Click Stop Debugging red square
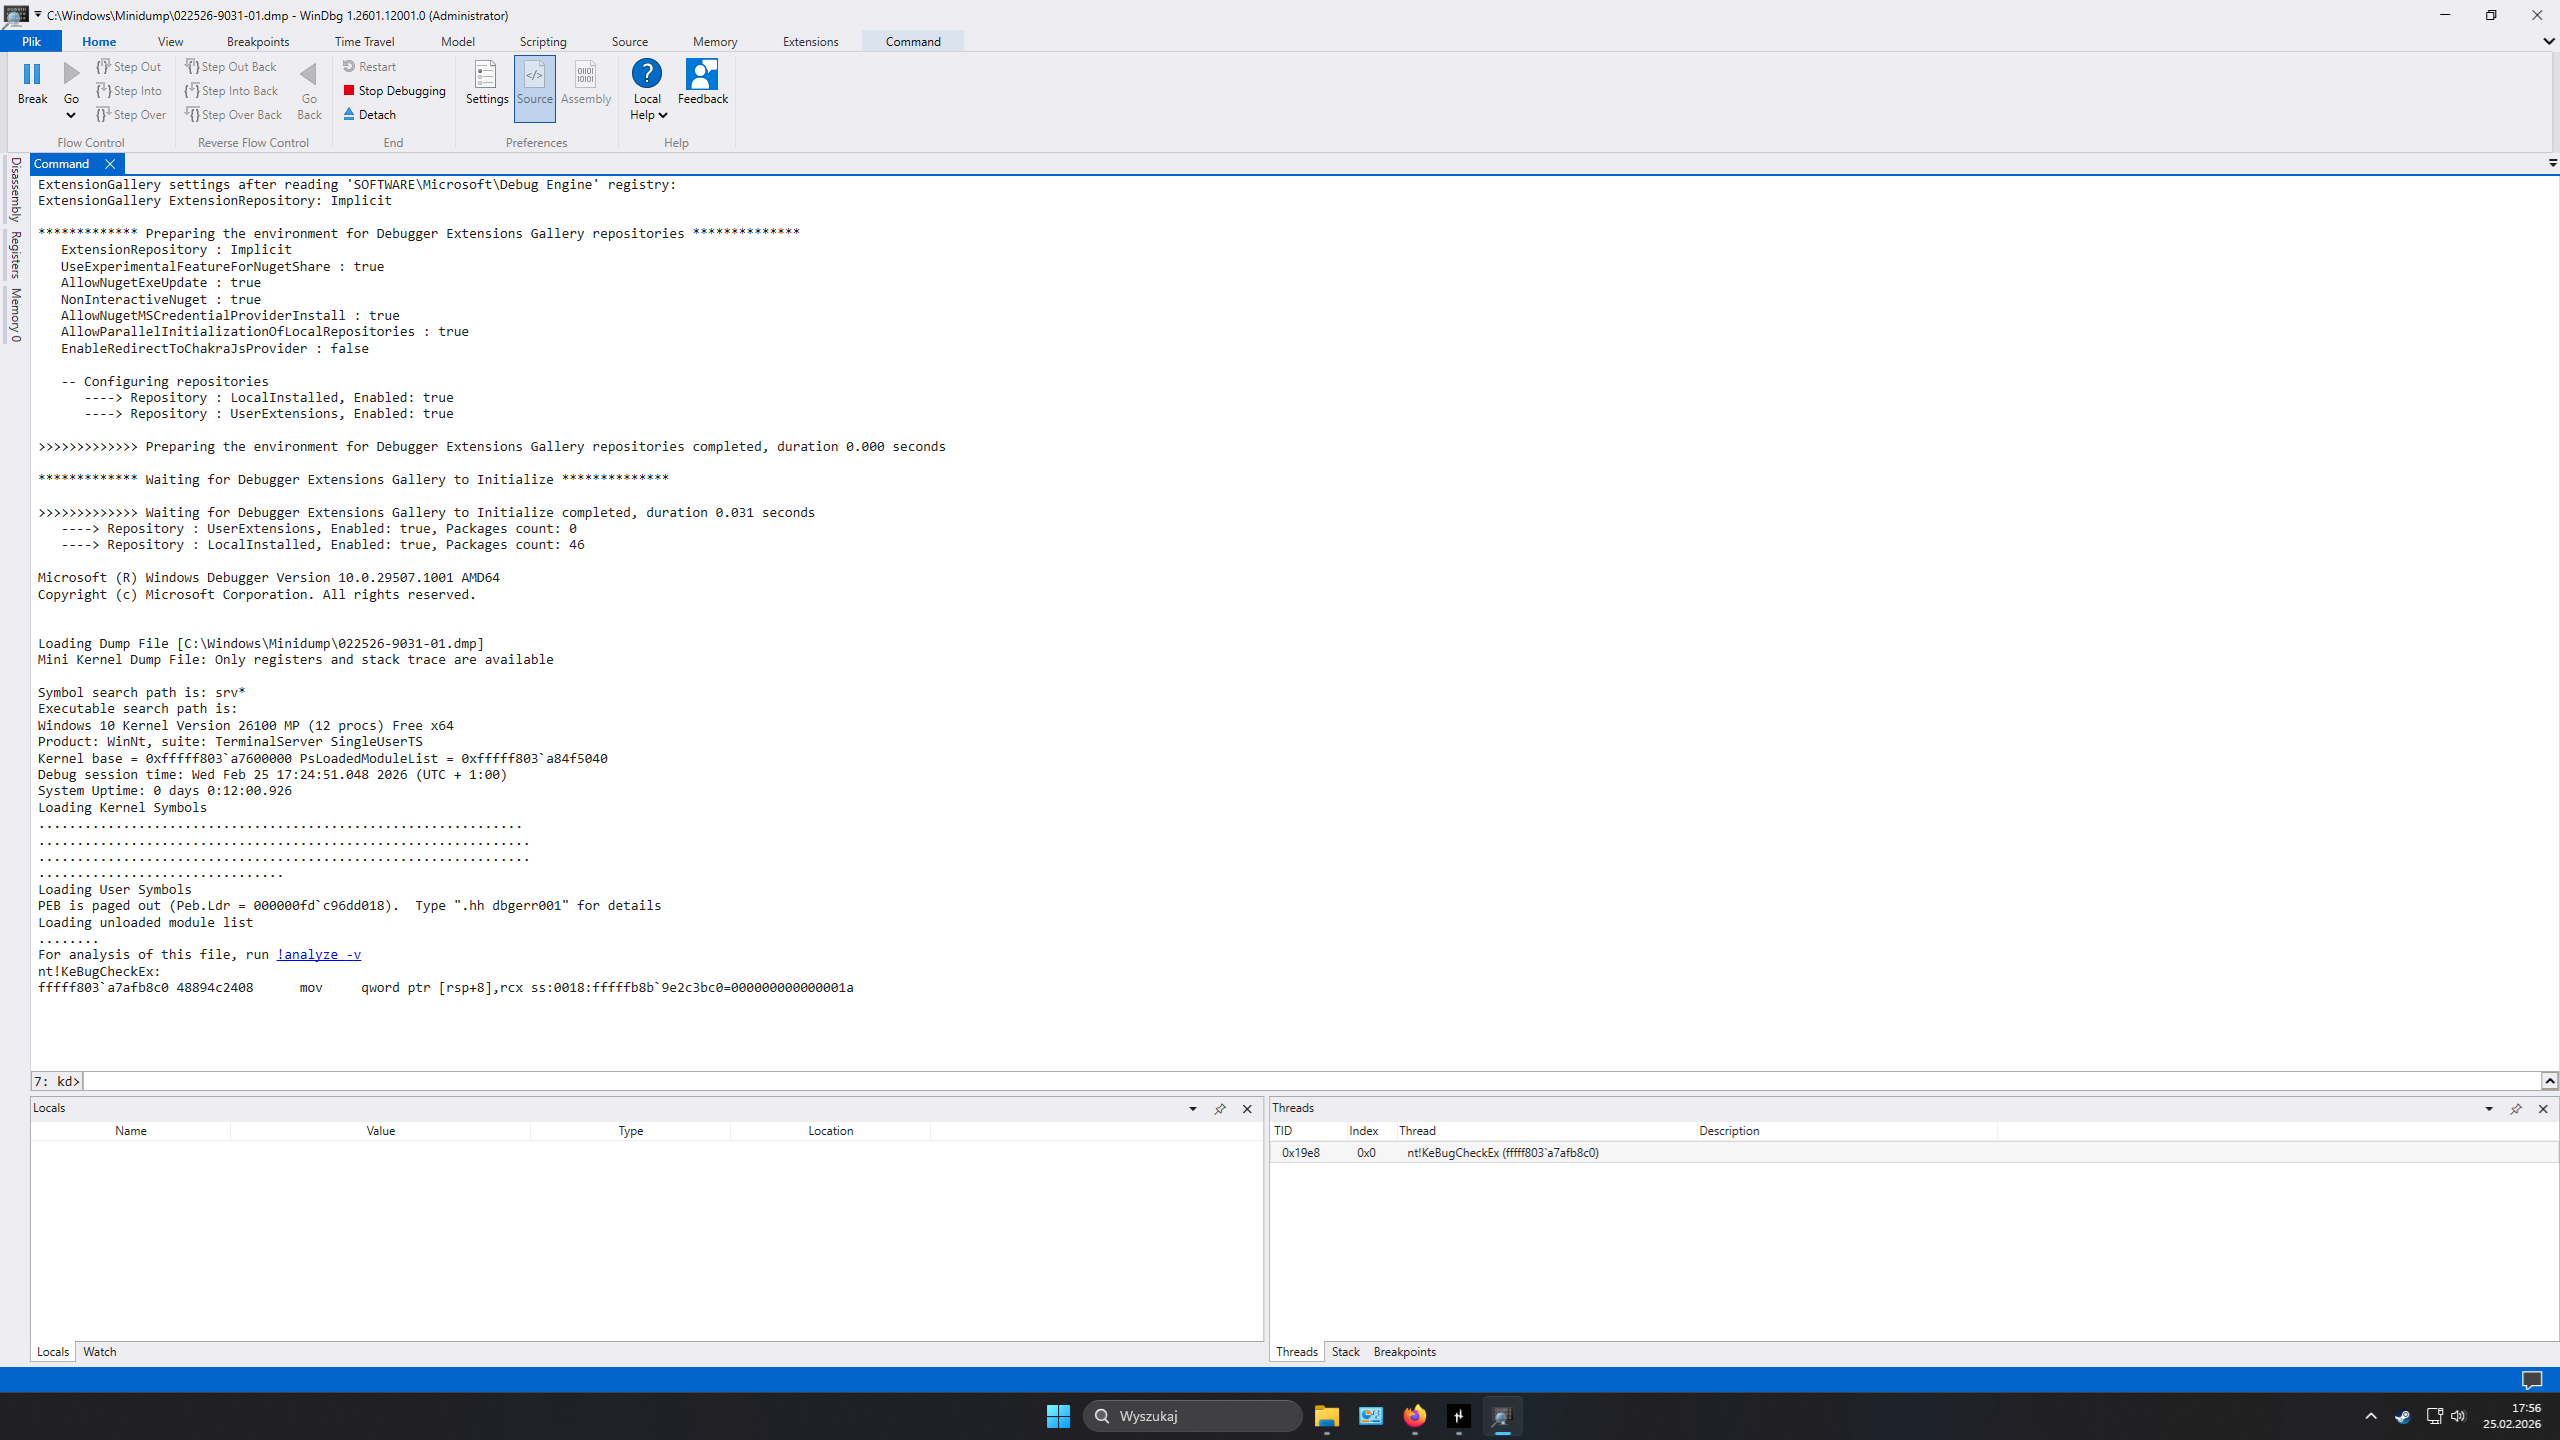 coord(349,91)
